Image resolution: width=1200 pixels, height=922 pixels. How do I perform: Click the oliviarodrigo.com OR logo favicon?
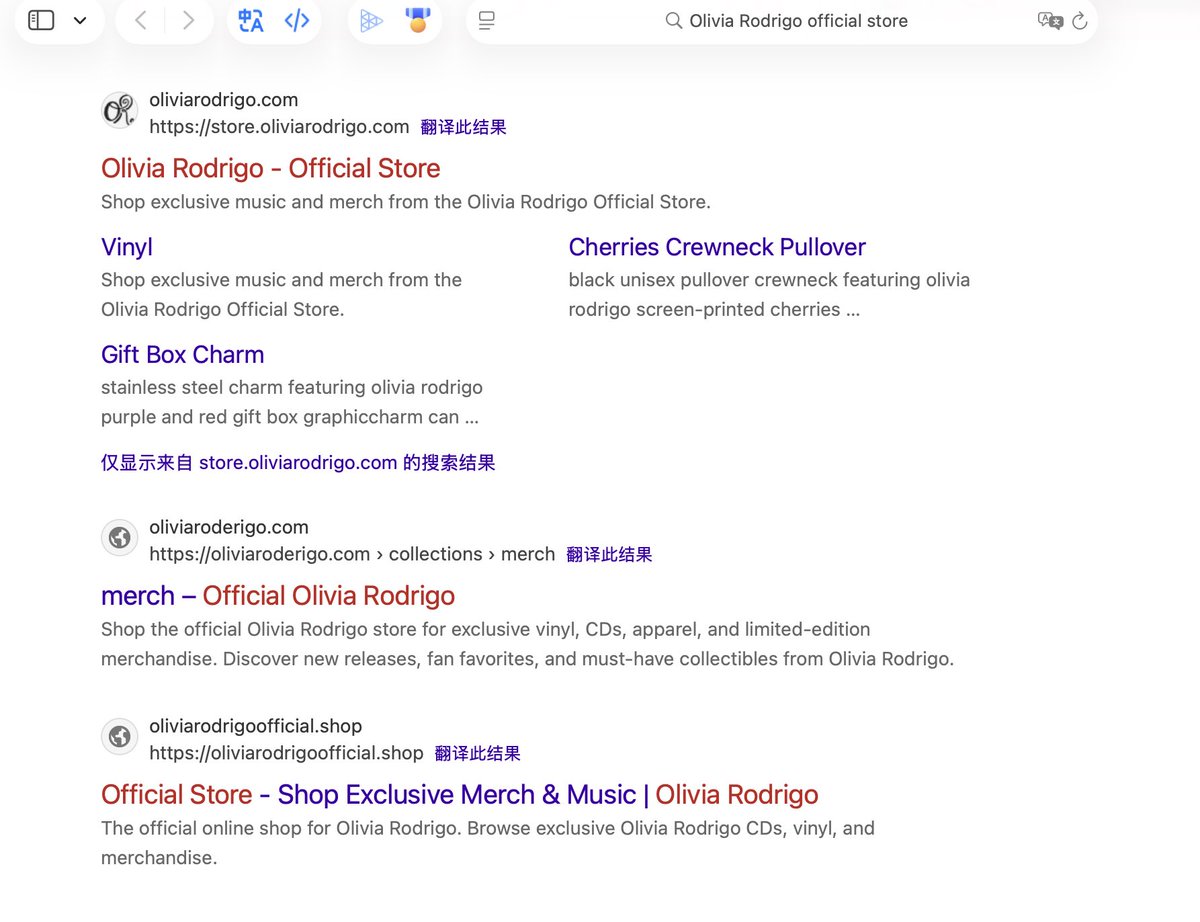(119, 110)
